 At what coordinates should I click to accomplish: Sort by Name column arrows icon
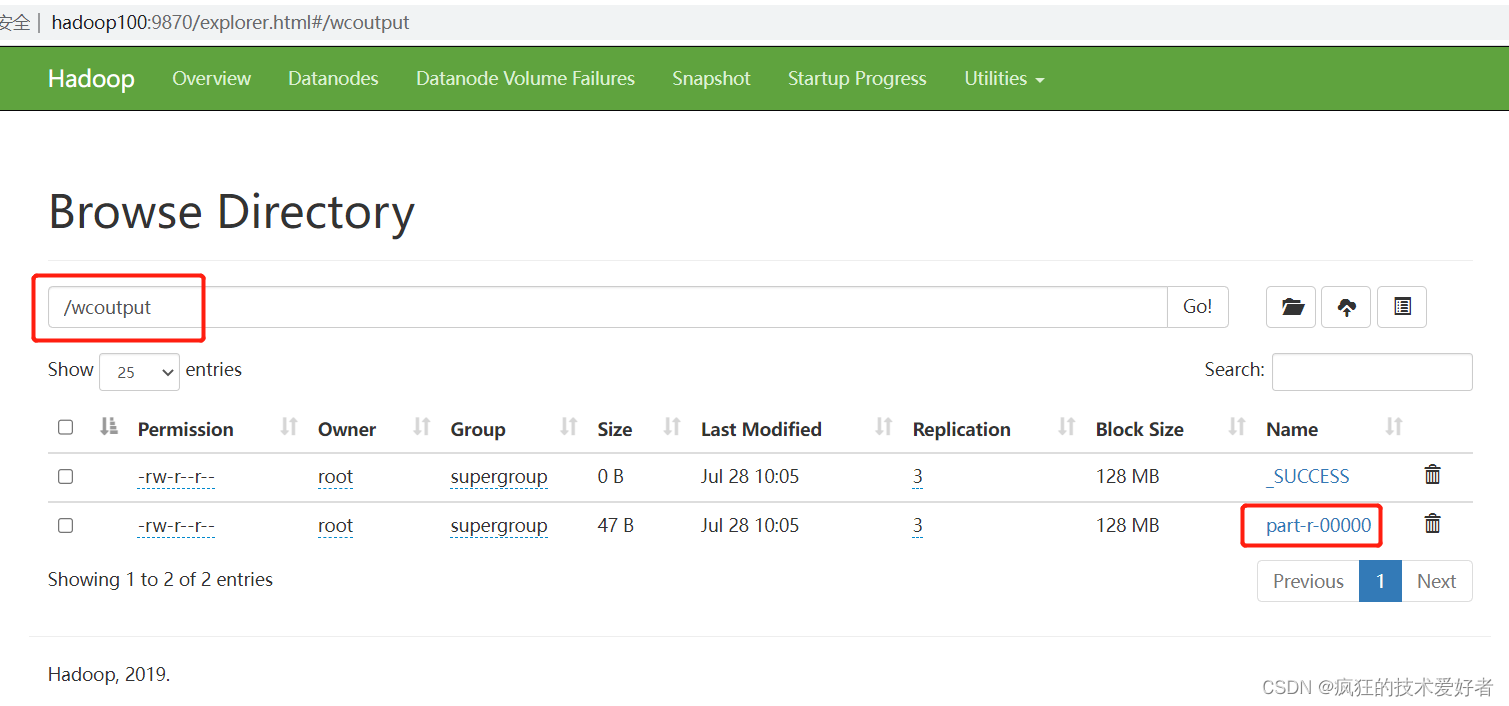[x=1393, y=428]
